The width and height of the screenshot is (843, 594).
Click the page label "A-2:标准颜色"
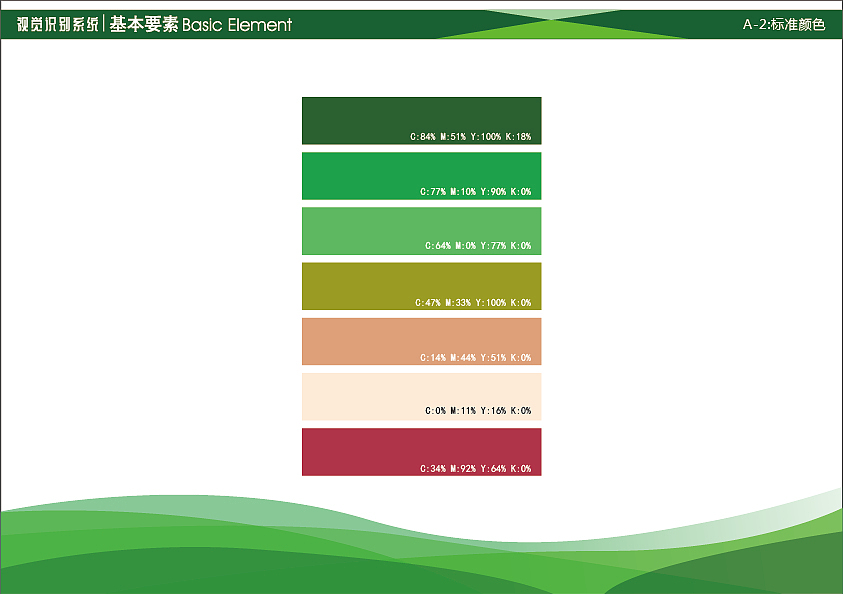(x=784, y=24)
